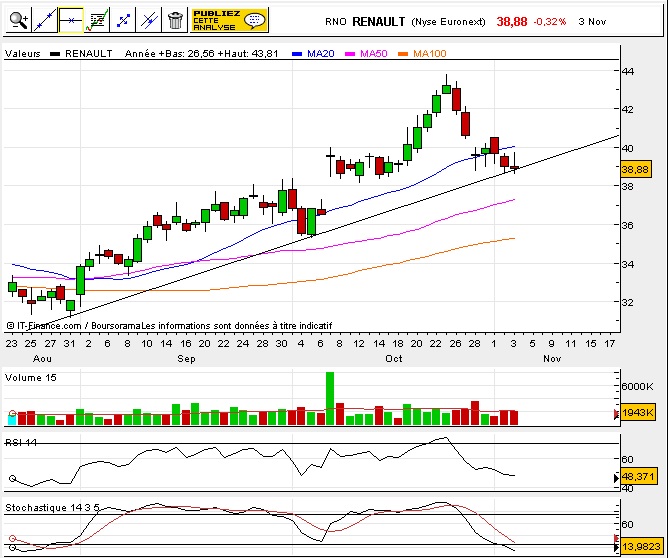Viewport: 669px width, 558px height.
Task: Click the 13,9823 stochastic value badge
Action: point(640,546)
